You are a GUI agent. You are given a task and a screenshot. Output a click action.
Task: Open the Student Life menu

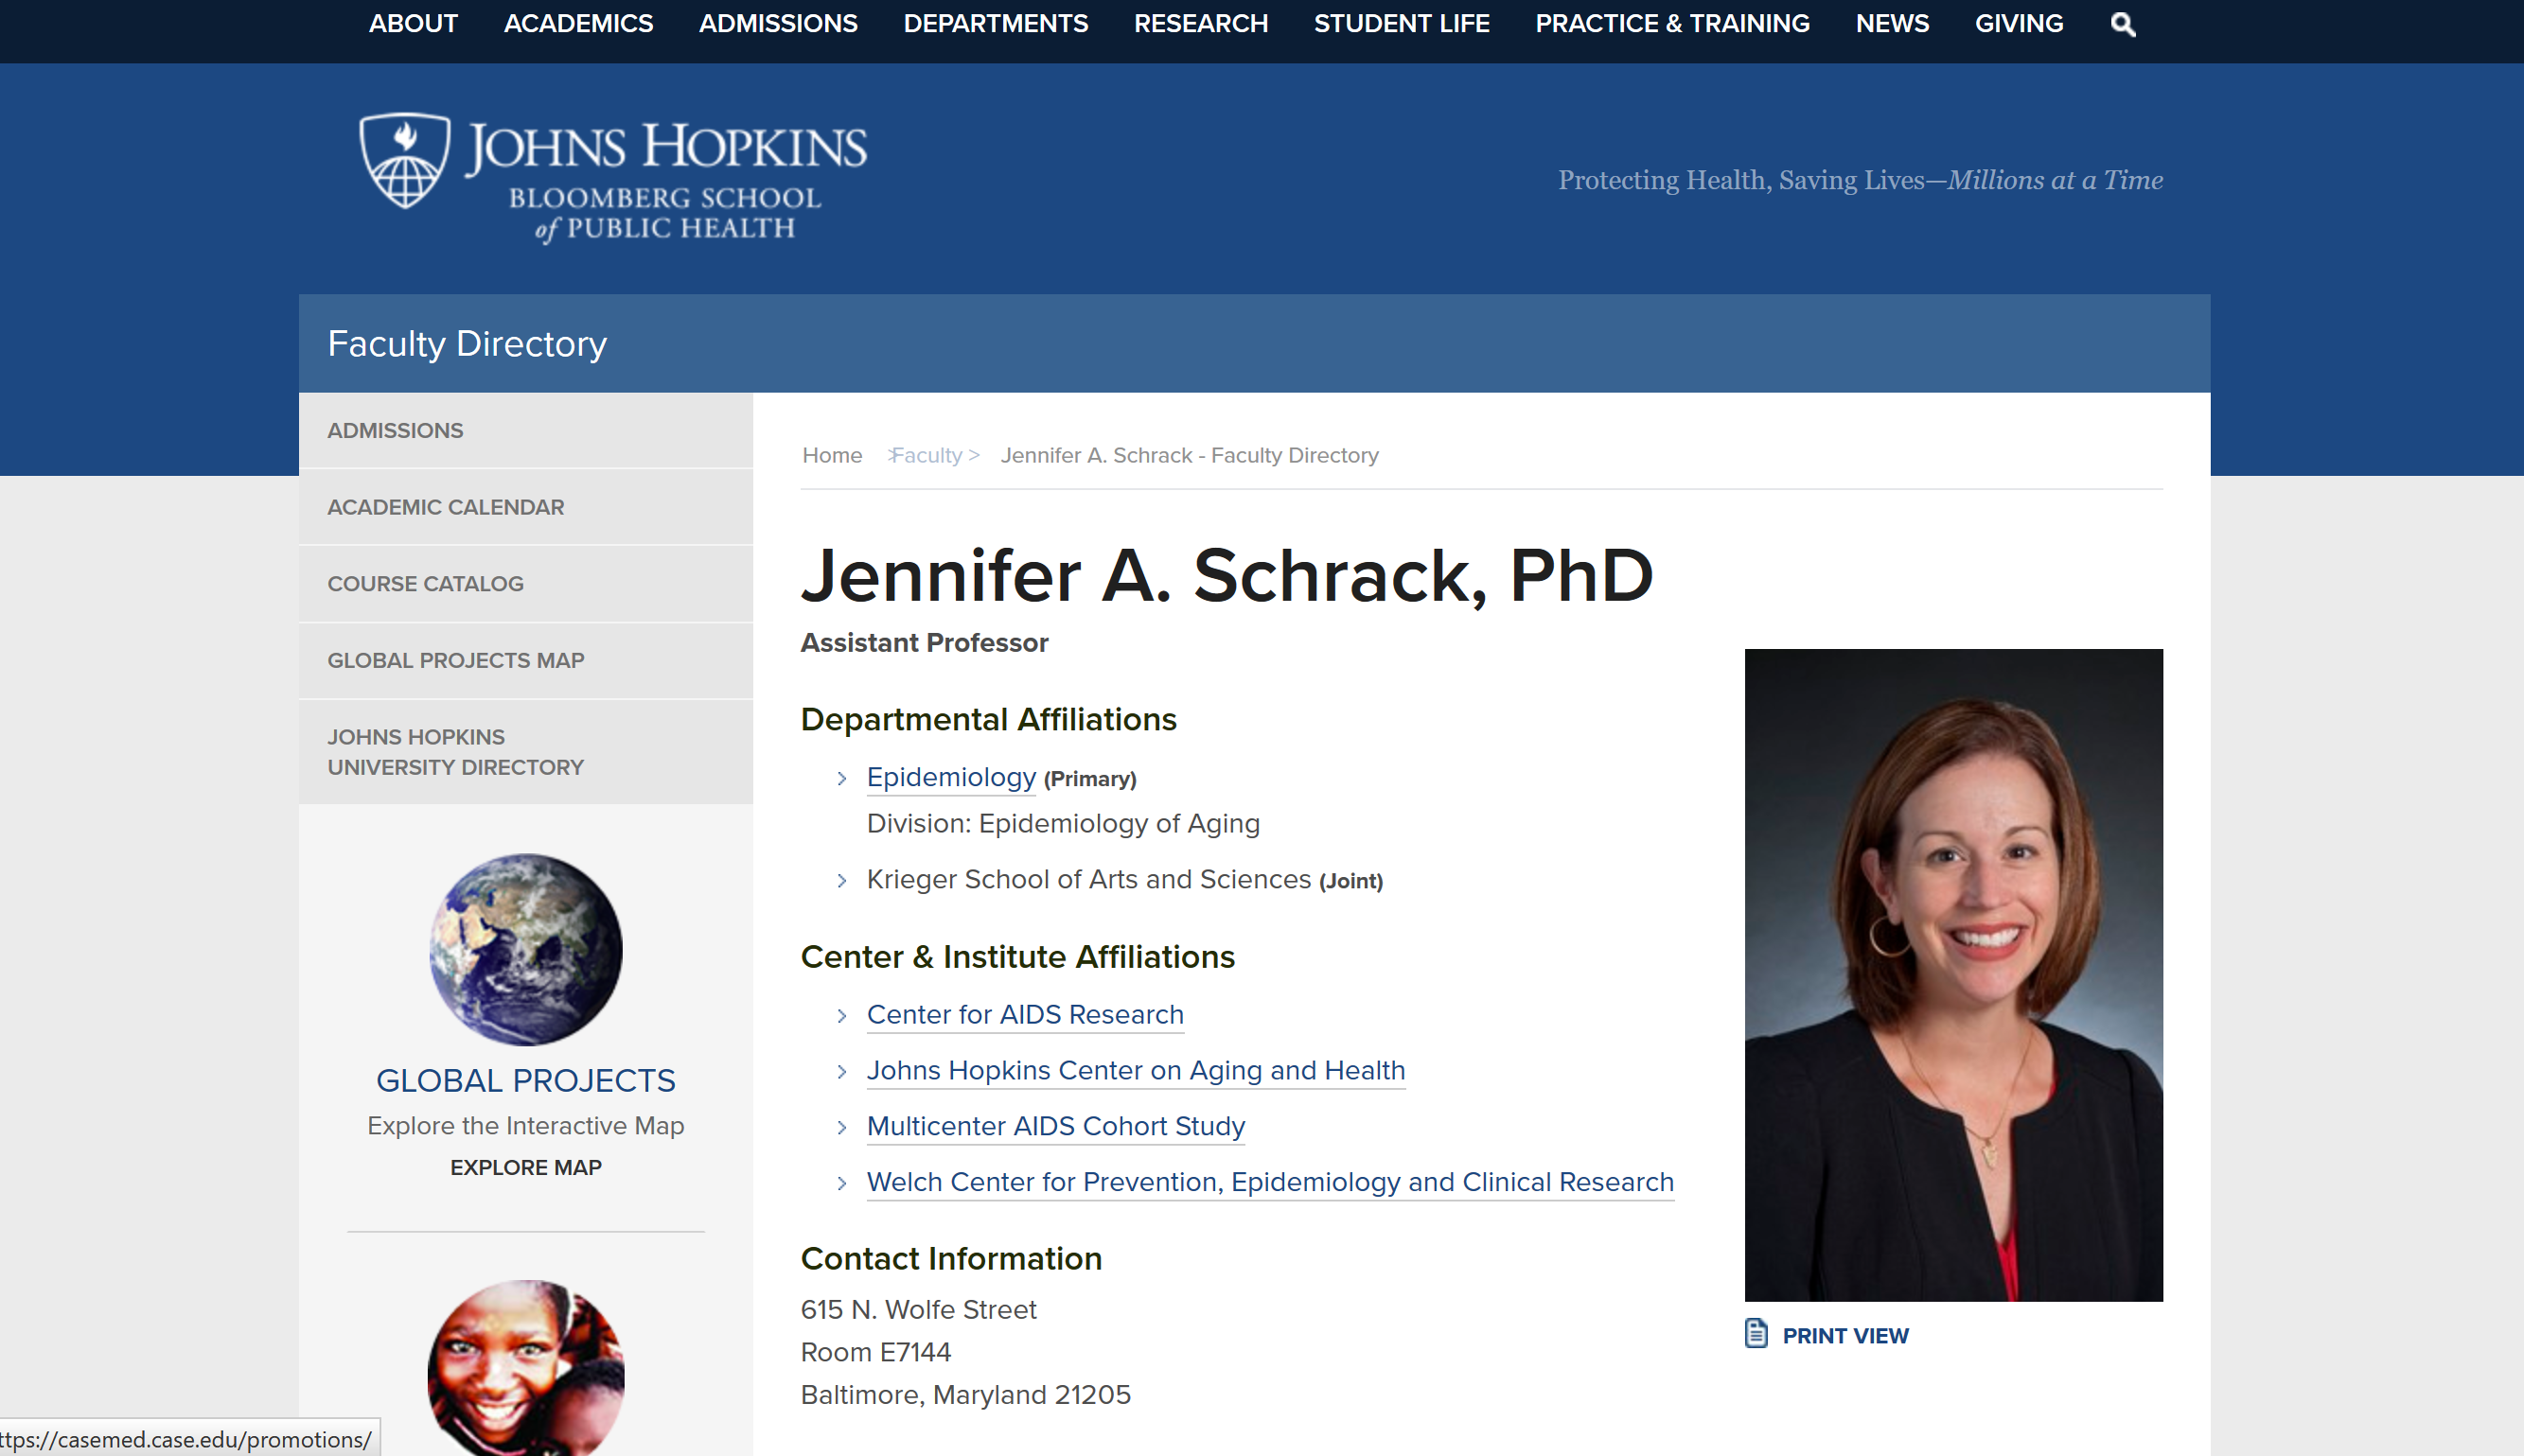pyautogui.click(x=1401, y=23)
